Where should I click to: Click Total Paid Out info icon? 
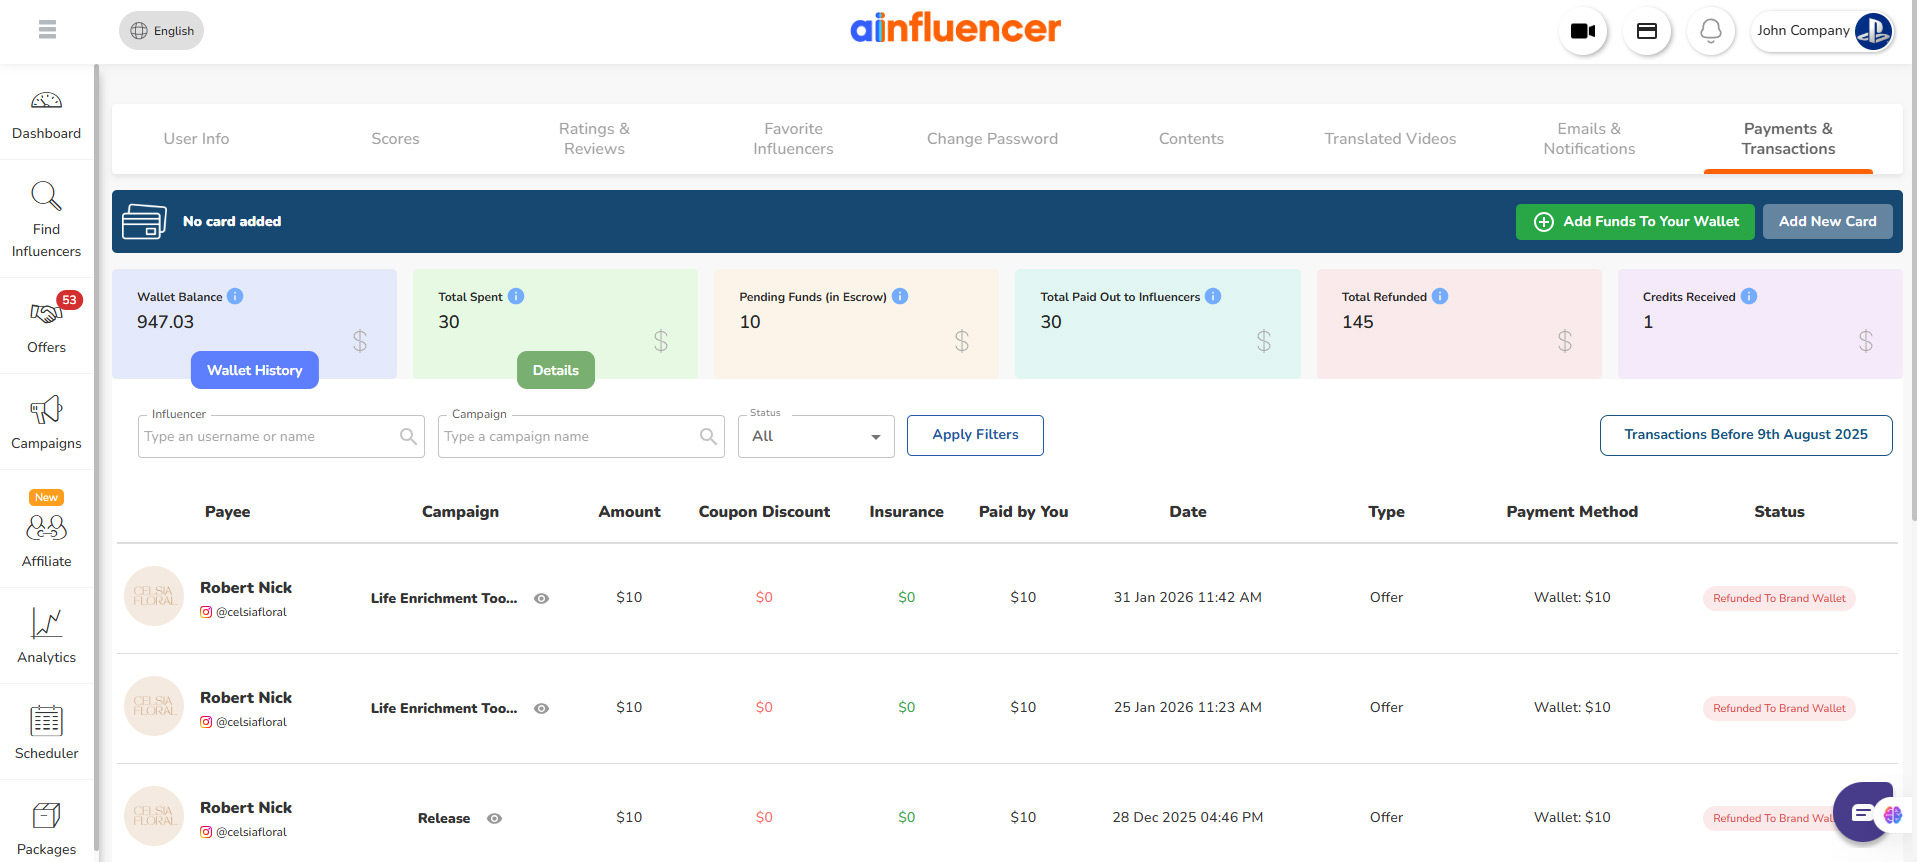tap(1213, 296)
